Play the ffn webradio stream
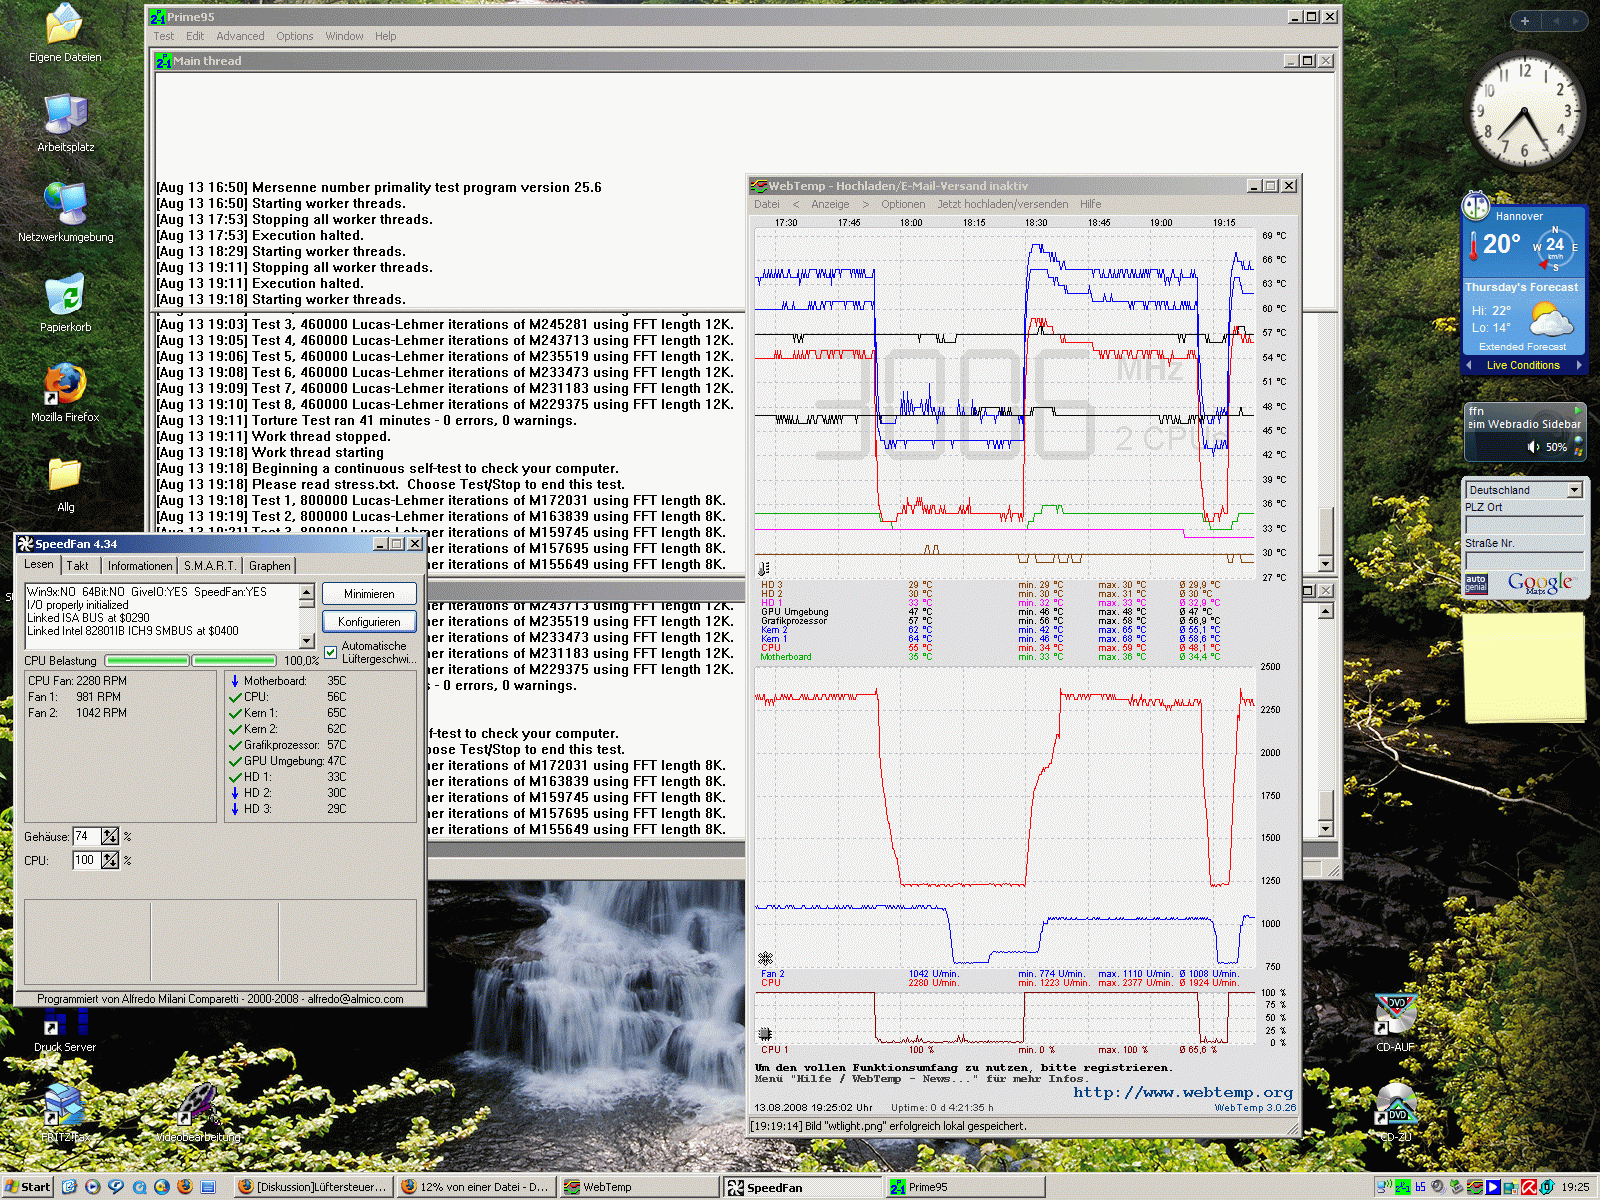The width and height of the screenshot is (1600, 1200). pyautogui.click(x=1579, y=410)
